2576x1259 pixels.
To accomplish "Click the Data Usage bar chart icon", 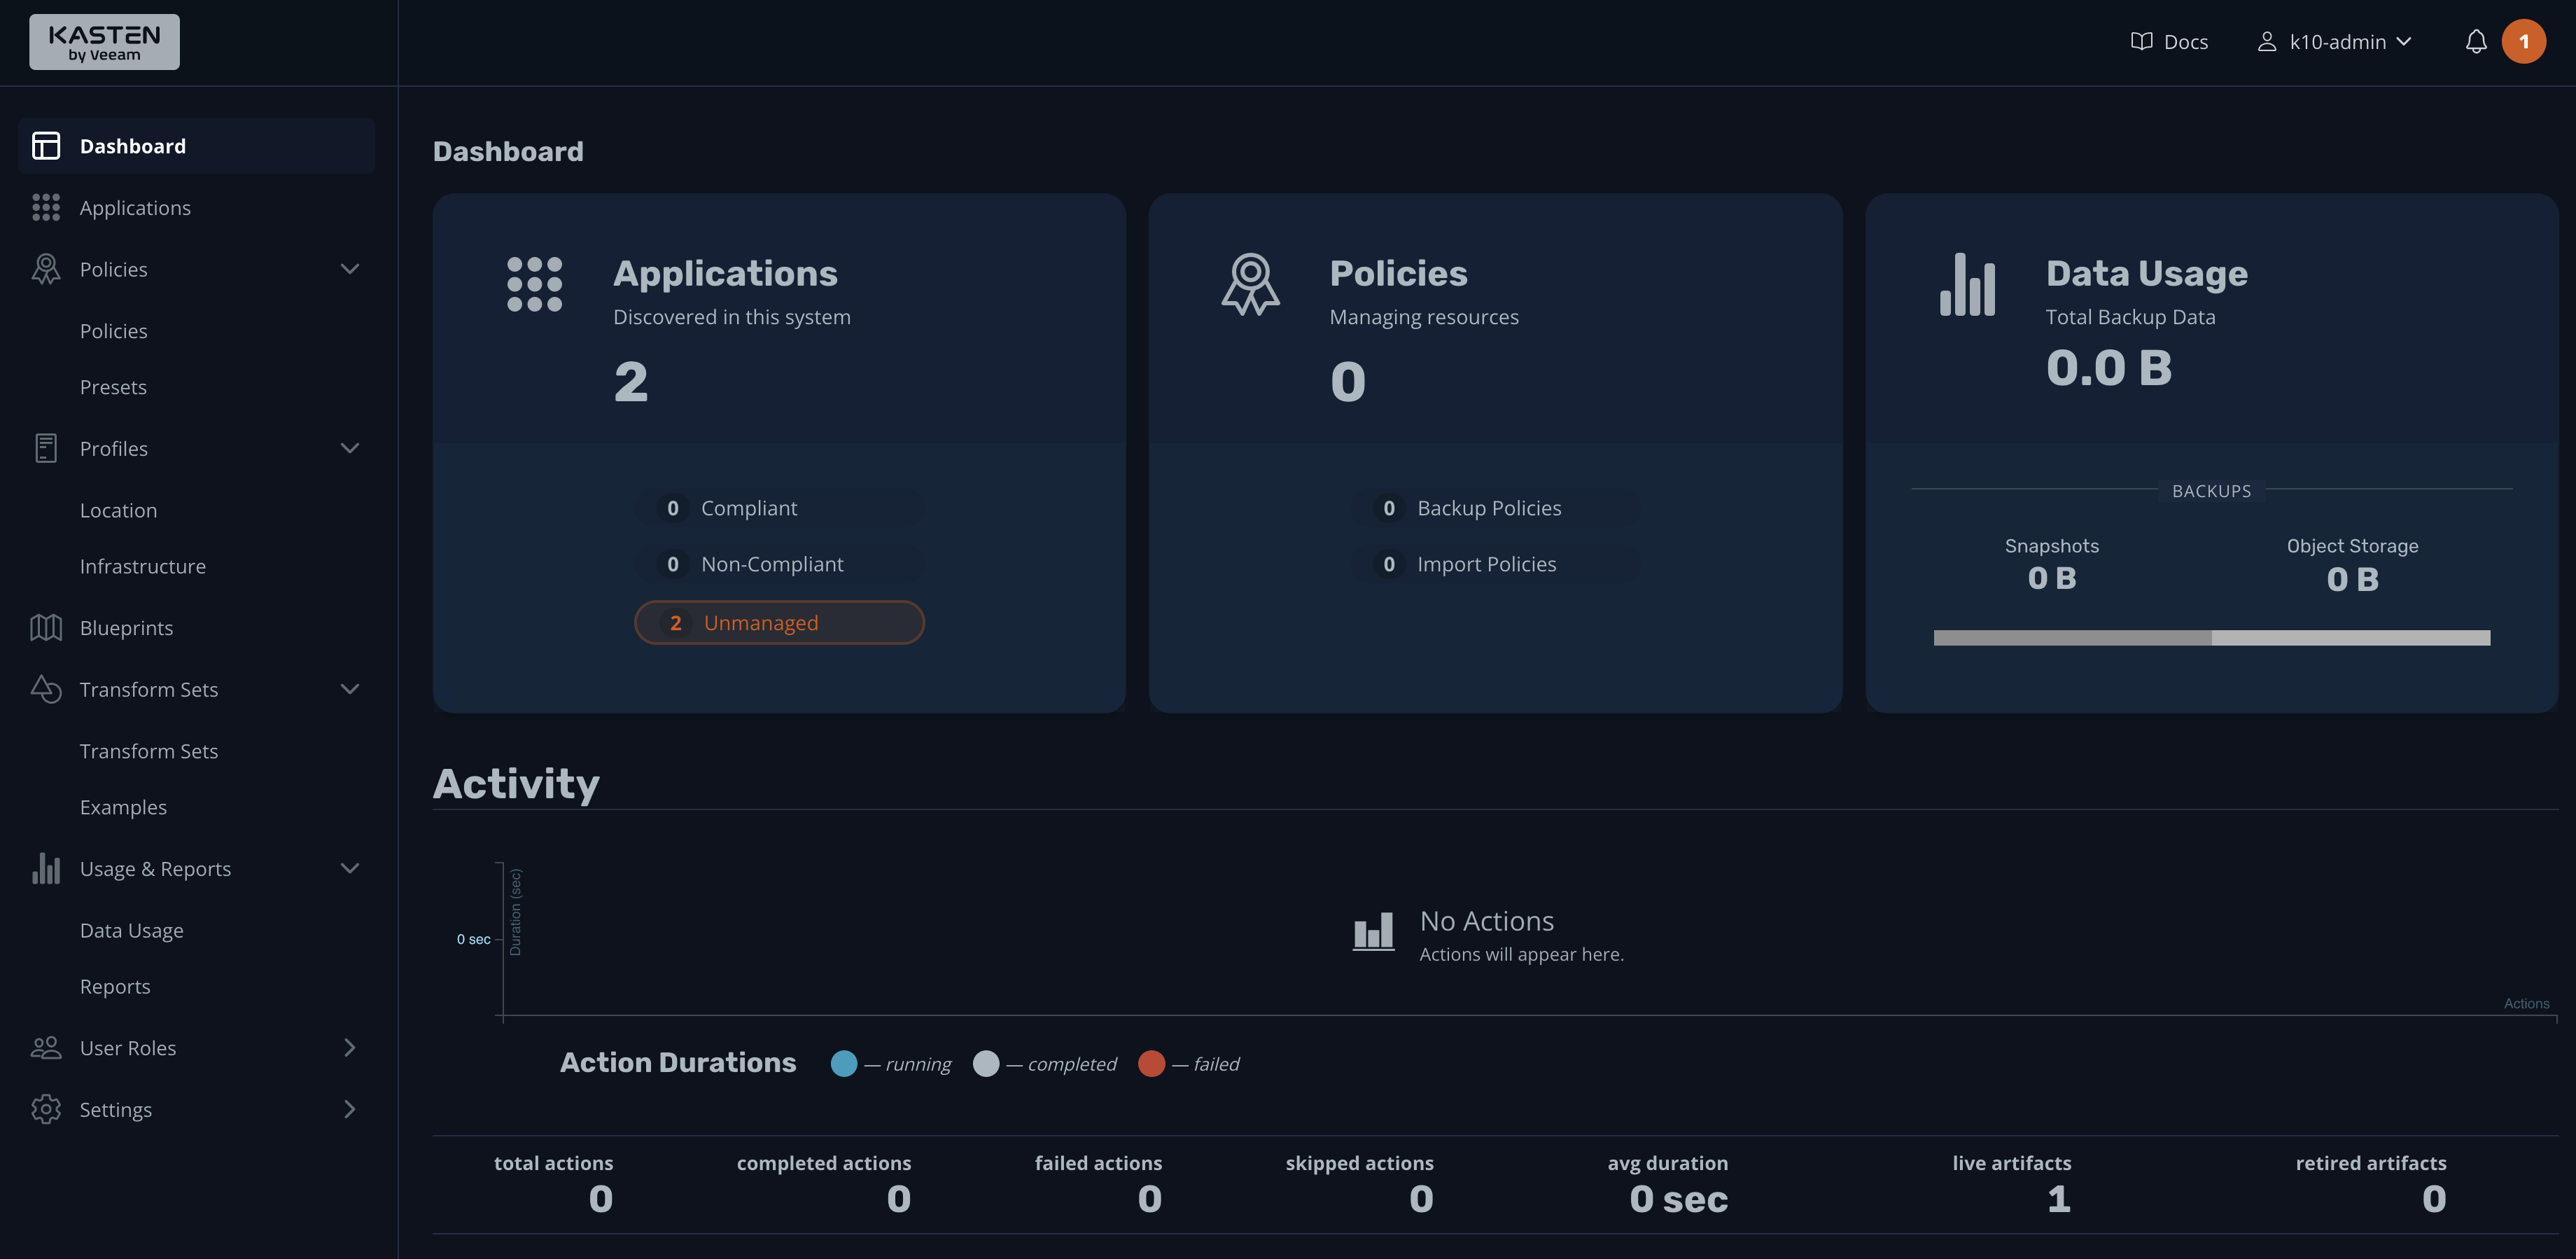I will pyautogui.click(x=1968, y=284).
